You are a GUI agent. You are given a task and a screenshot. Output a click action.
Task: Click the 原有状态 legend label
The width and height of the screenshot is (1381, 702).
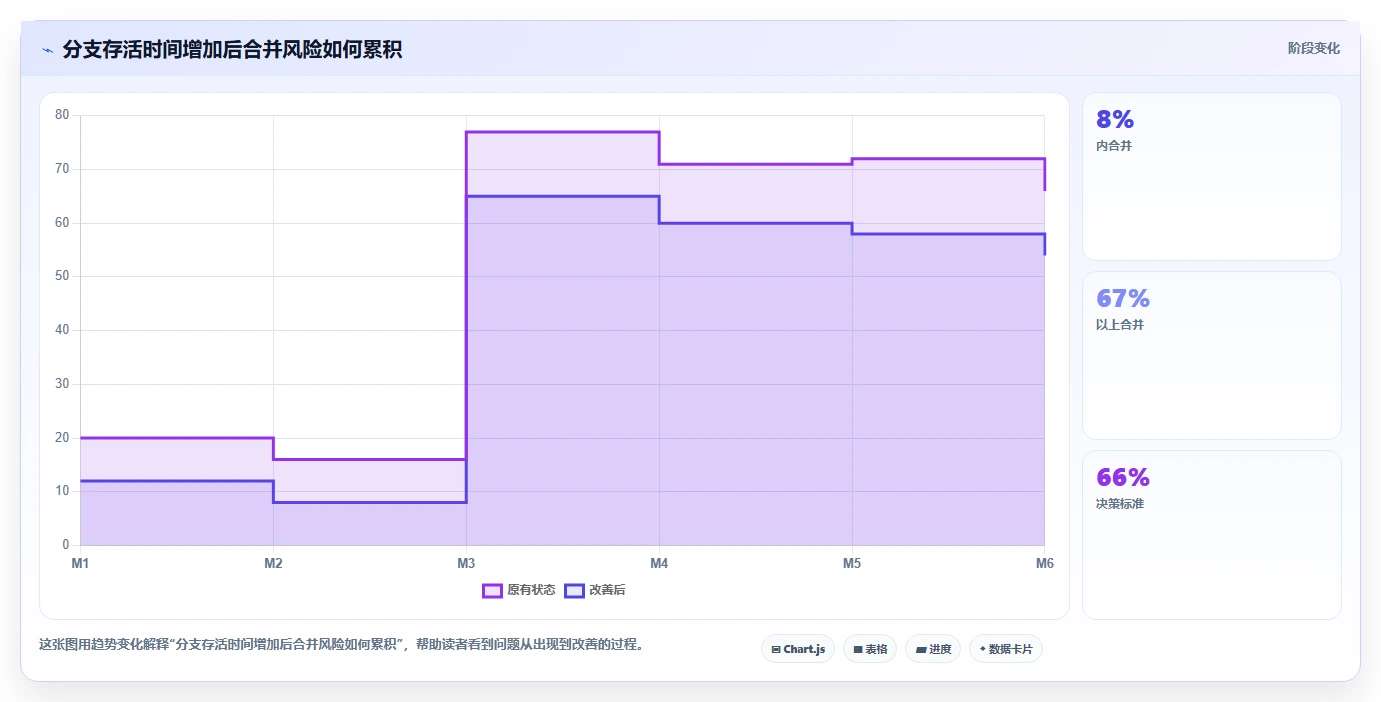pos(531,590)
